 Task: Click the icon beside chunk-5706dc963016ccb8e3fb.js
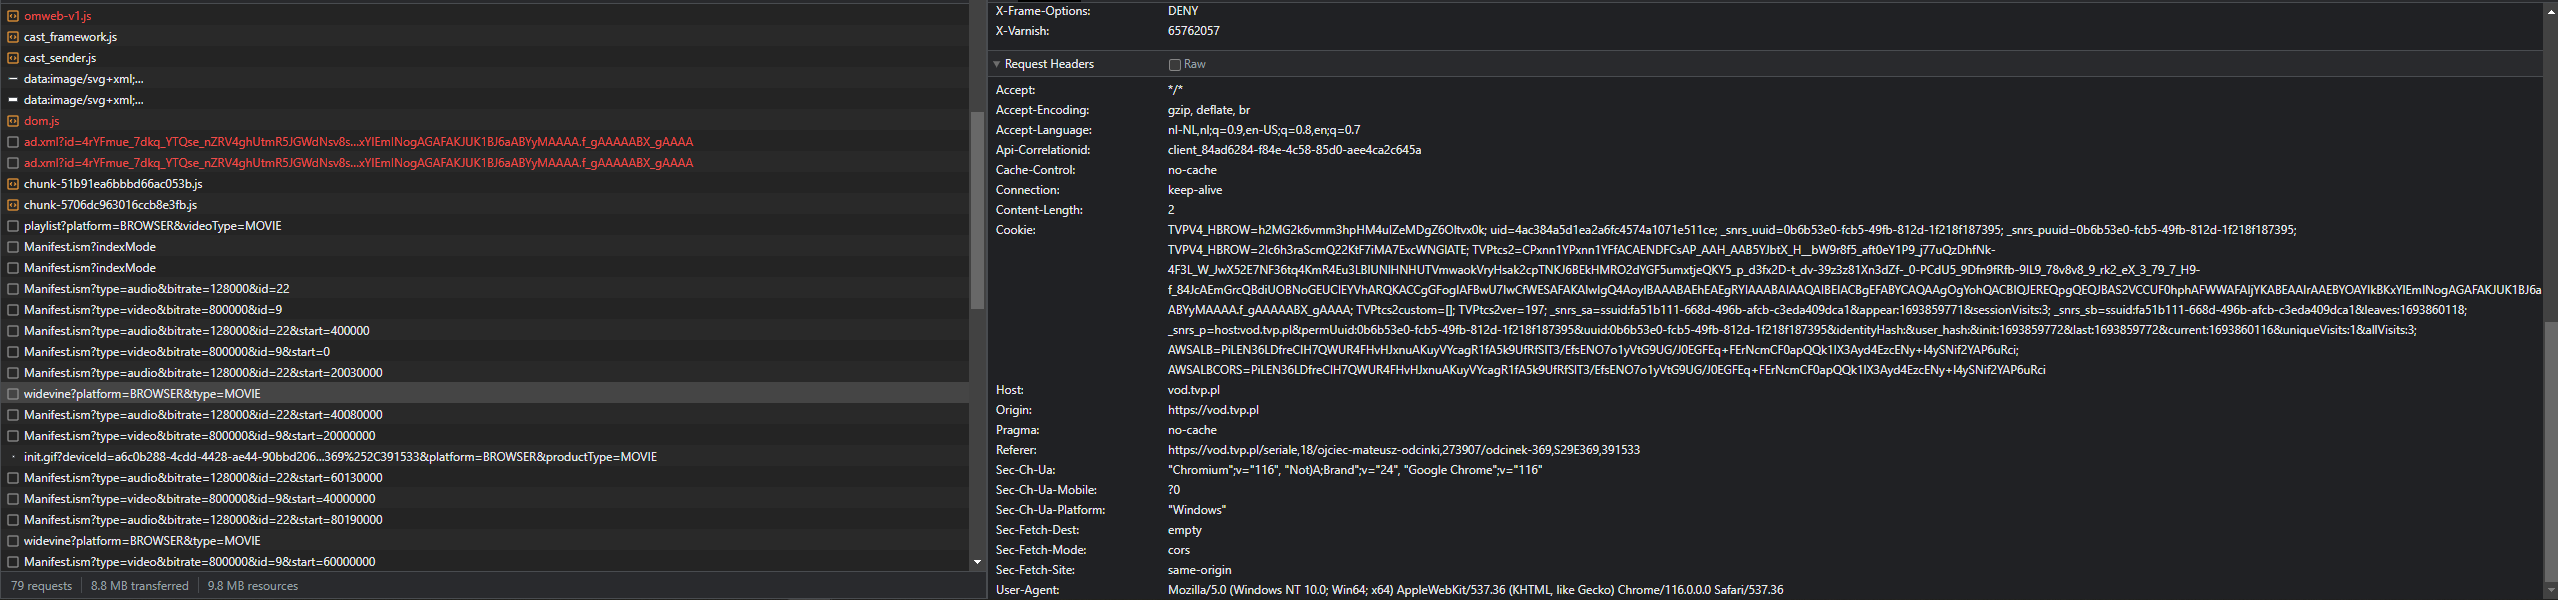(13, 205)
